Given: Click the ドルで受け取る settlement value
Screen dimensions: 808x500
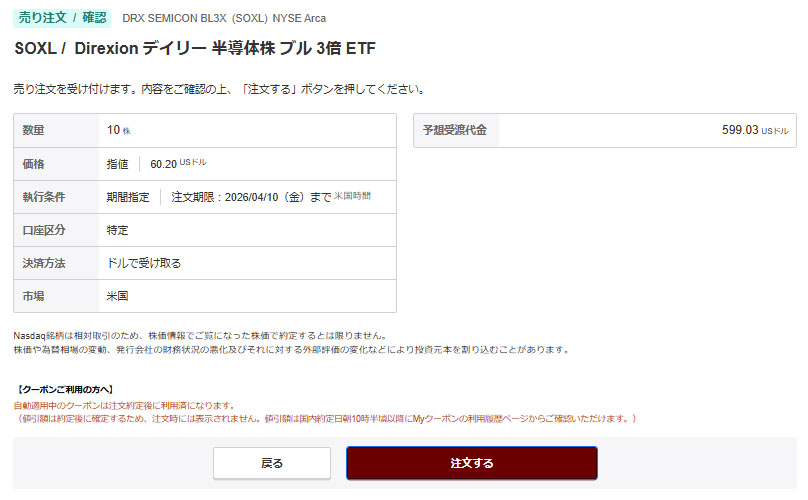Looking at the screenshot, I should (144, 263).
